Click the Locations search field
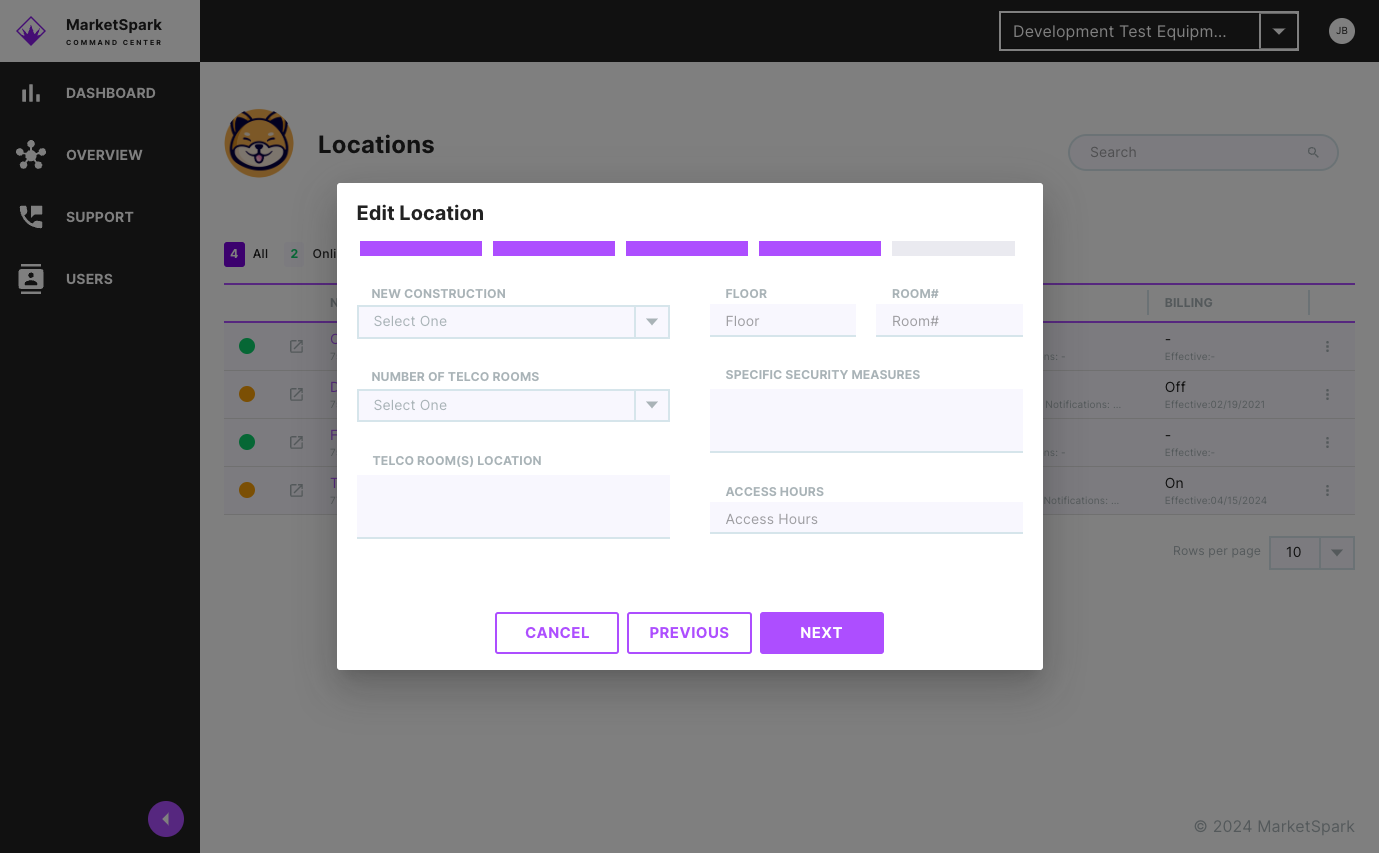1379x853 pixels. tap(1203, 152)
